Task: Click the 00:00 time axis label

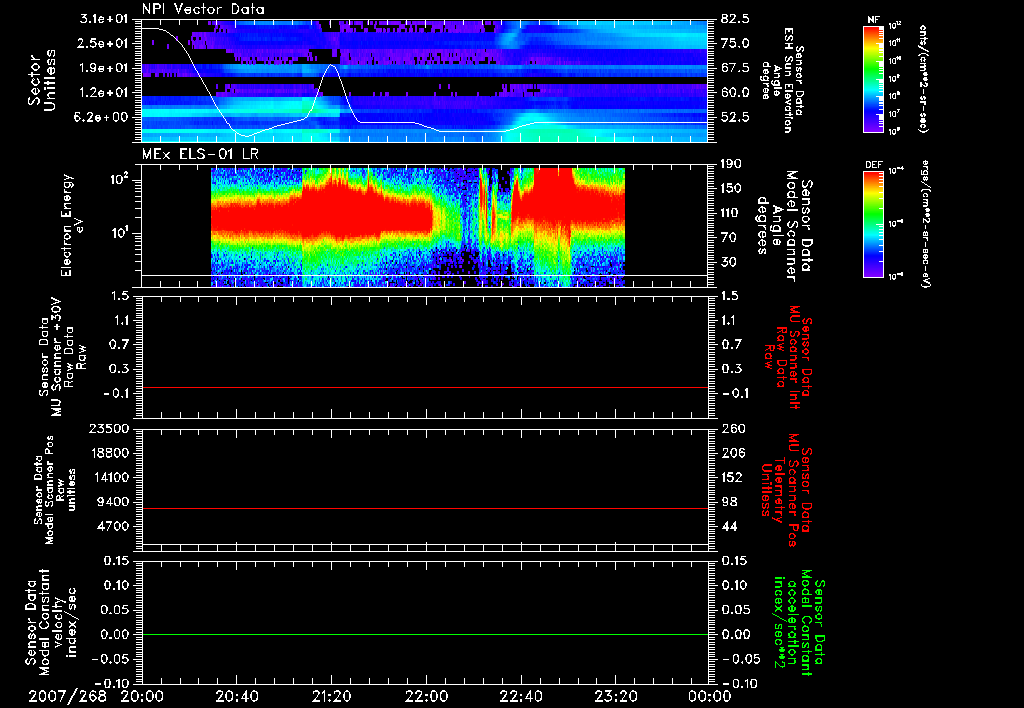Action: pyautogui.click(x=710, y=696)
